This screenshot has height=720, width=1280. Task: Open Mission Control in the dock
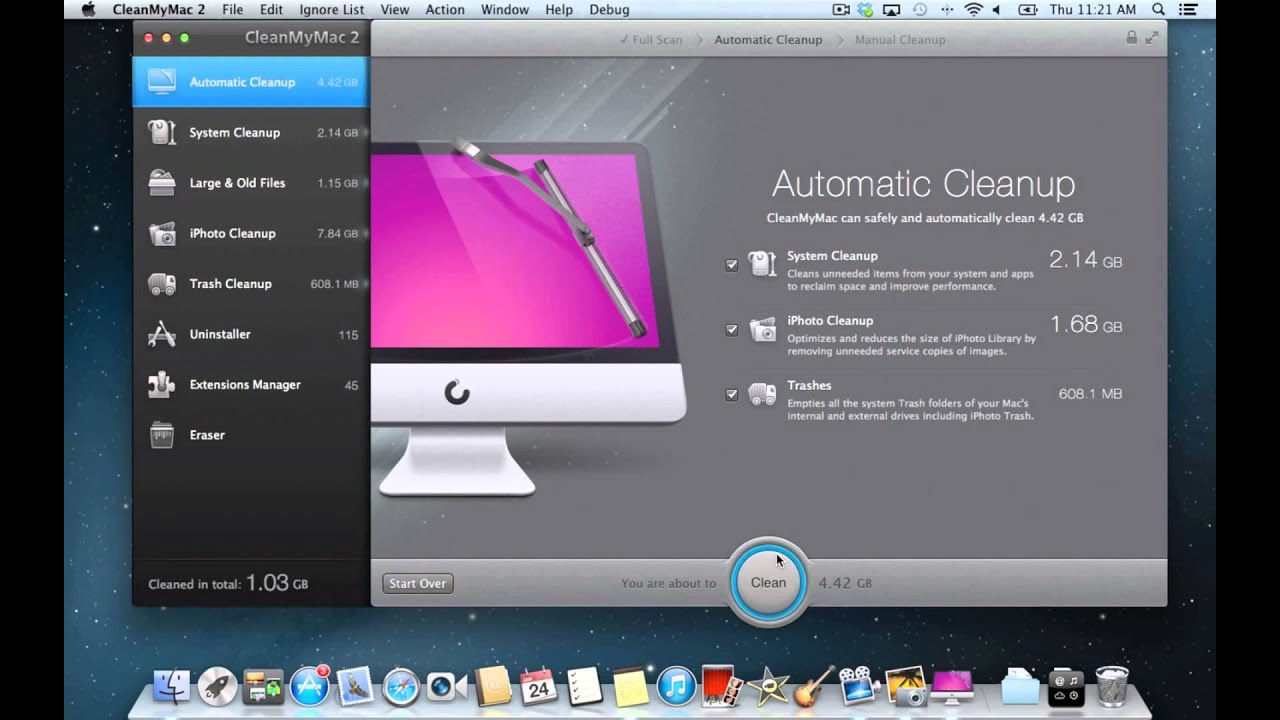263,686
